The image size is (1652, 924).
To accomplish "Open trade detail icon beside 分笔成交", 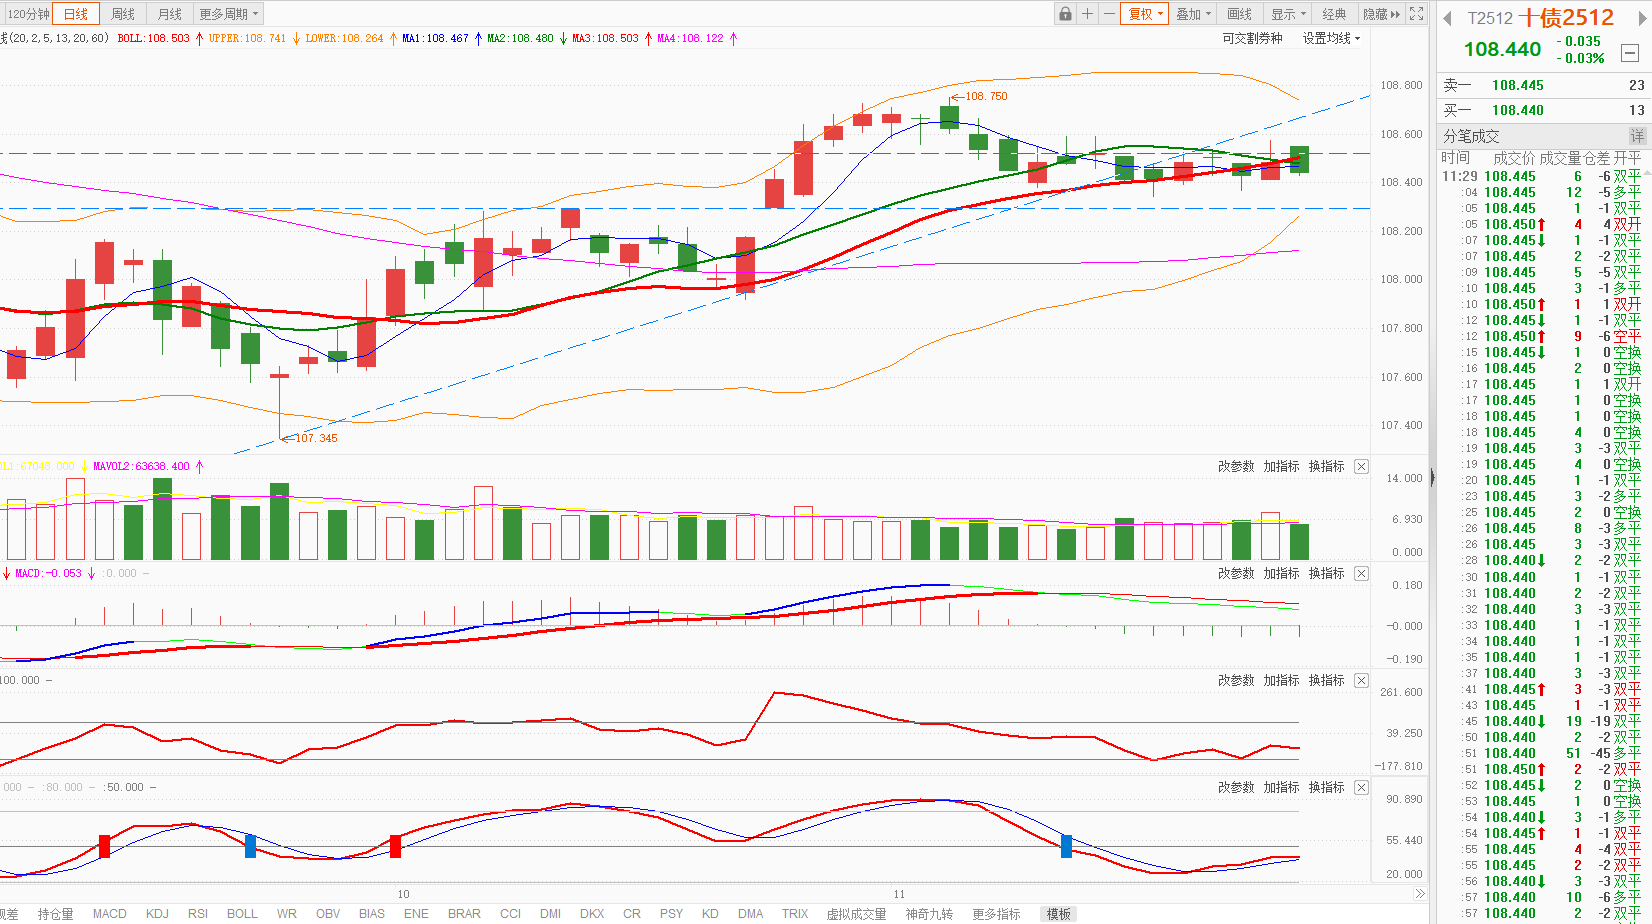I will coord(1637,136).
